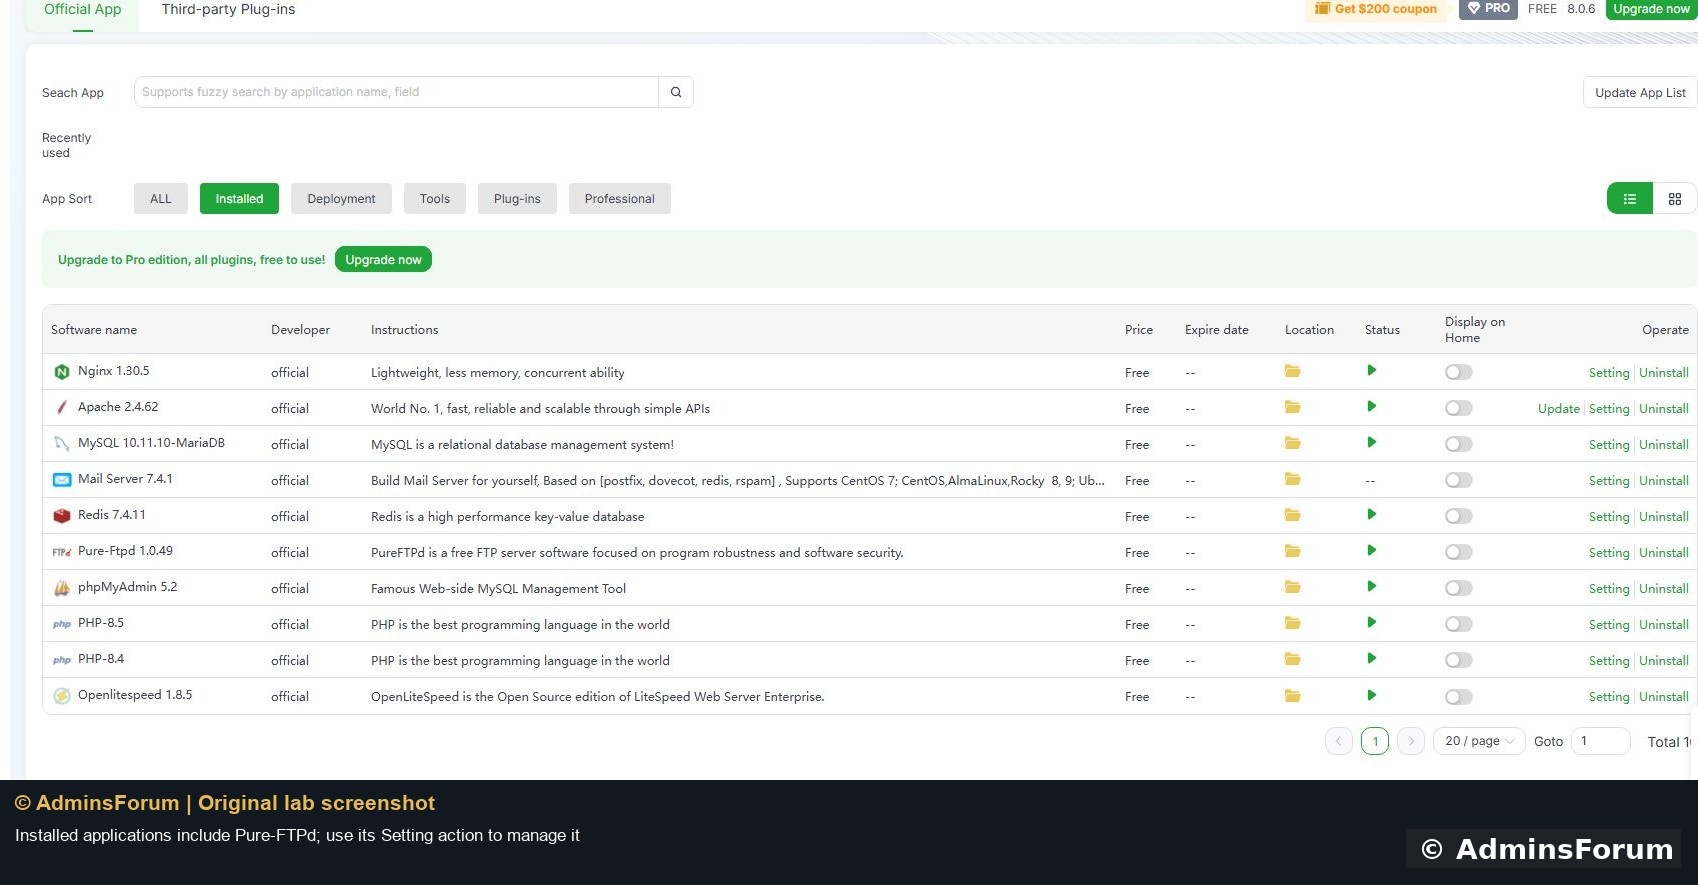Image resolution: width=1698 pixels, height=885 pixels.
Task: Click Get $200 coupon
Action: [1376, 9]
